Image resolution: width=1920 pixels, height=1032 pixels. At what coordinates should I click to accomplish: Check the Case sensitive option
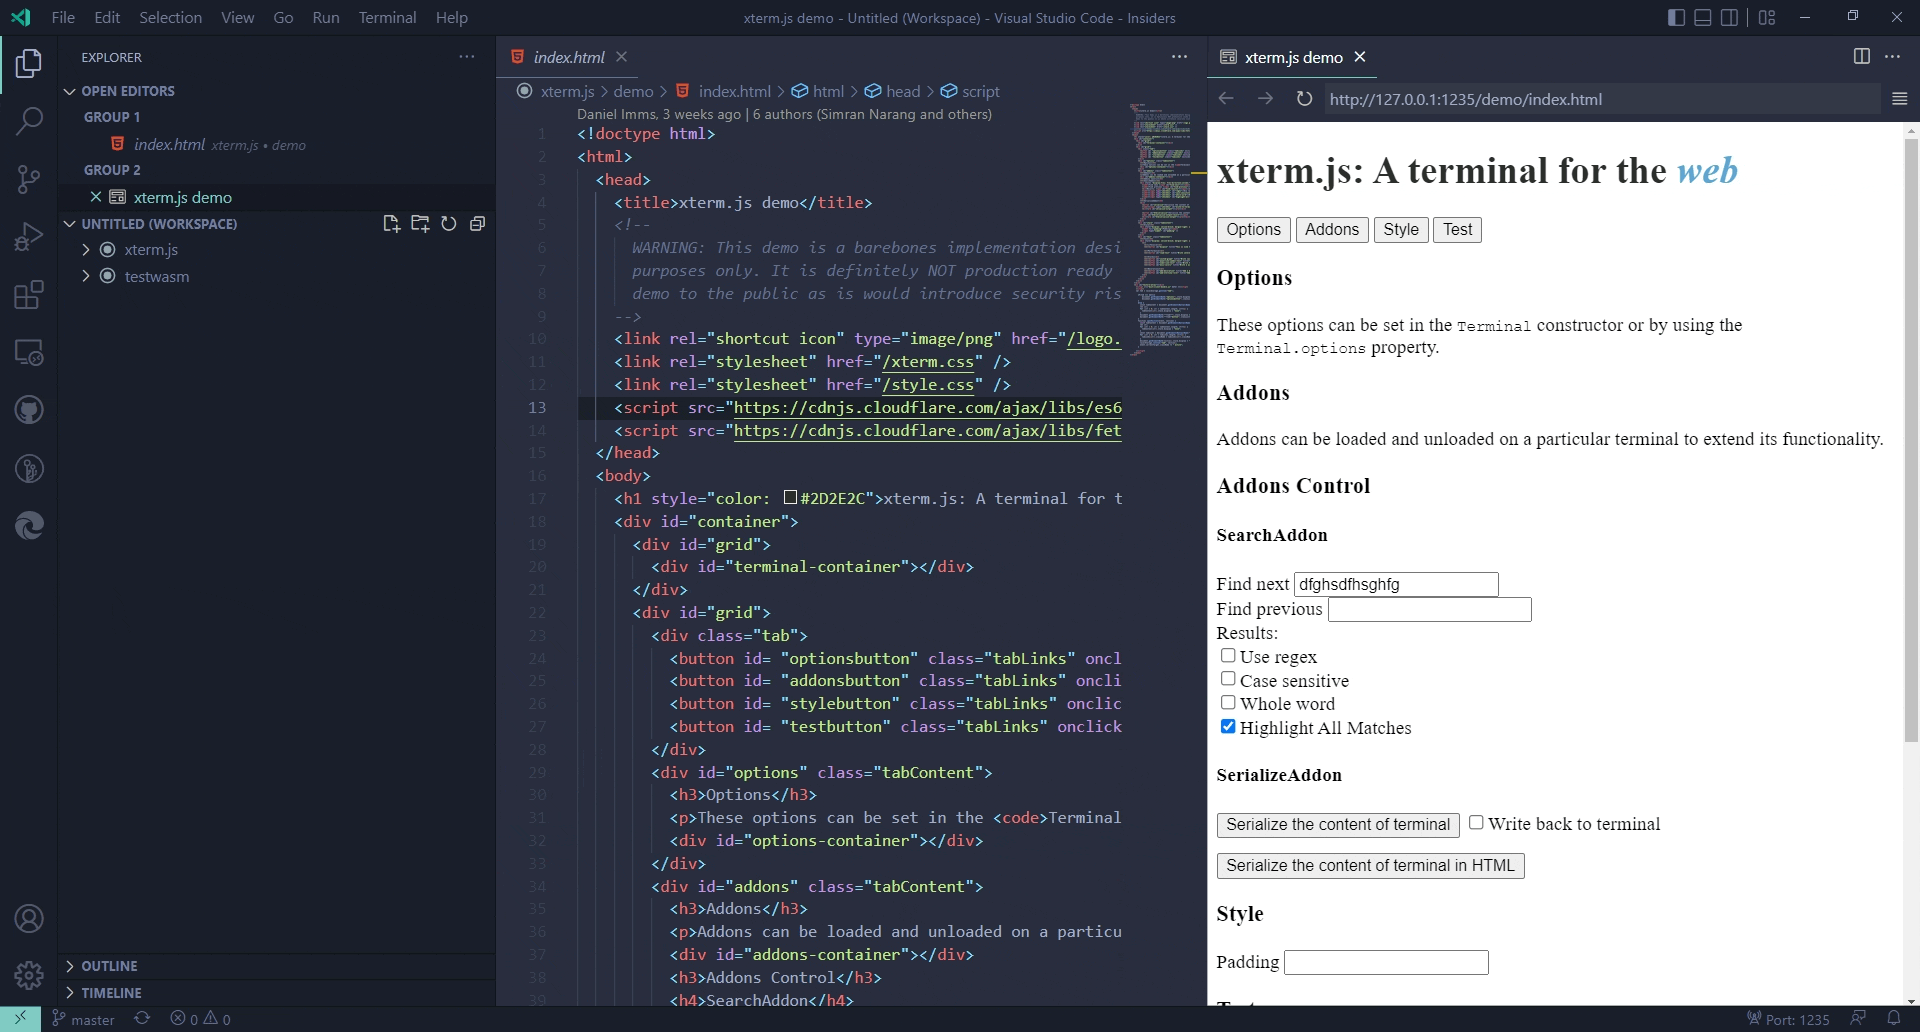[x=1227, y=679]
